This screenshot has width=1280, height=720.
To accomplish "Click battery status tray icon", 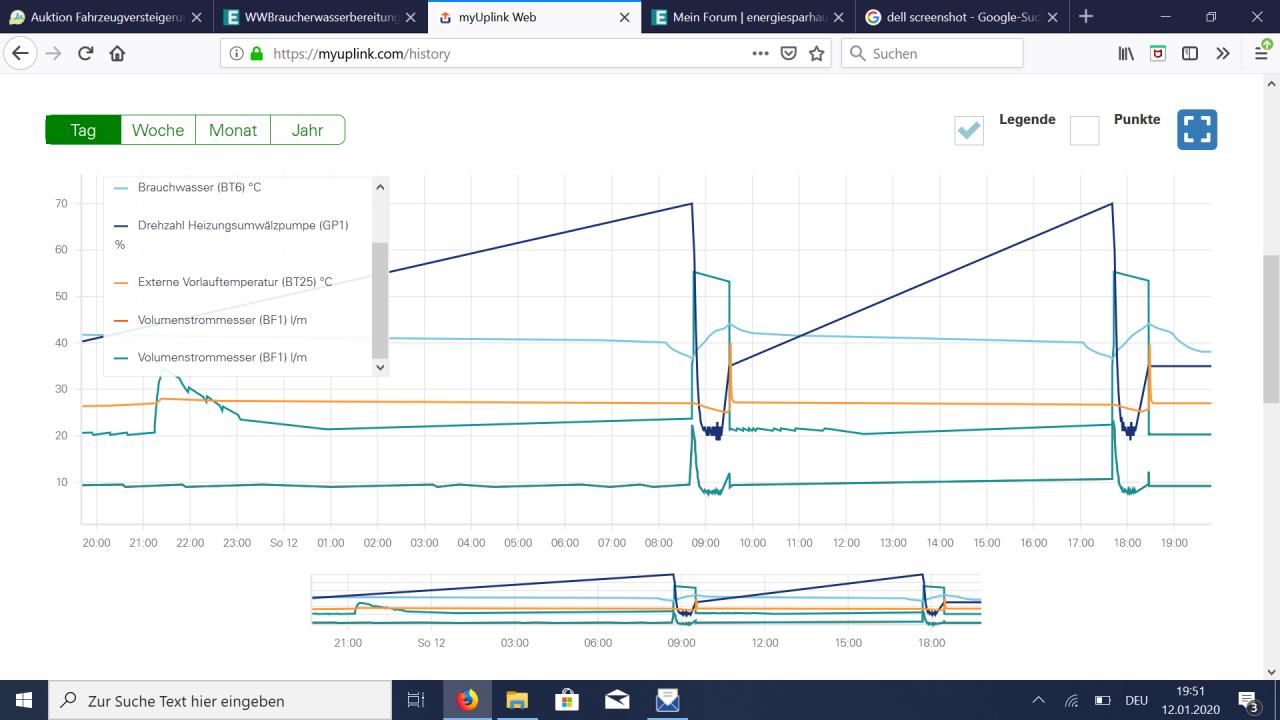I will pyautogui.click(x=1103, y=700).
